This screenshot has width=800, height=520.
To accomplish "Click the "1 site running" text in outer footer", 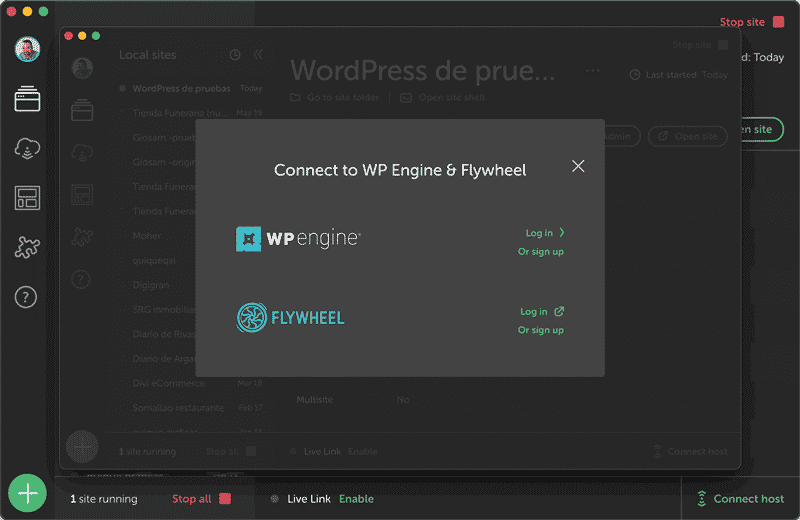I will point(104,499).
